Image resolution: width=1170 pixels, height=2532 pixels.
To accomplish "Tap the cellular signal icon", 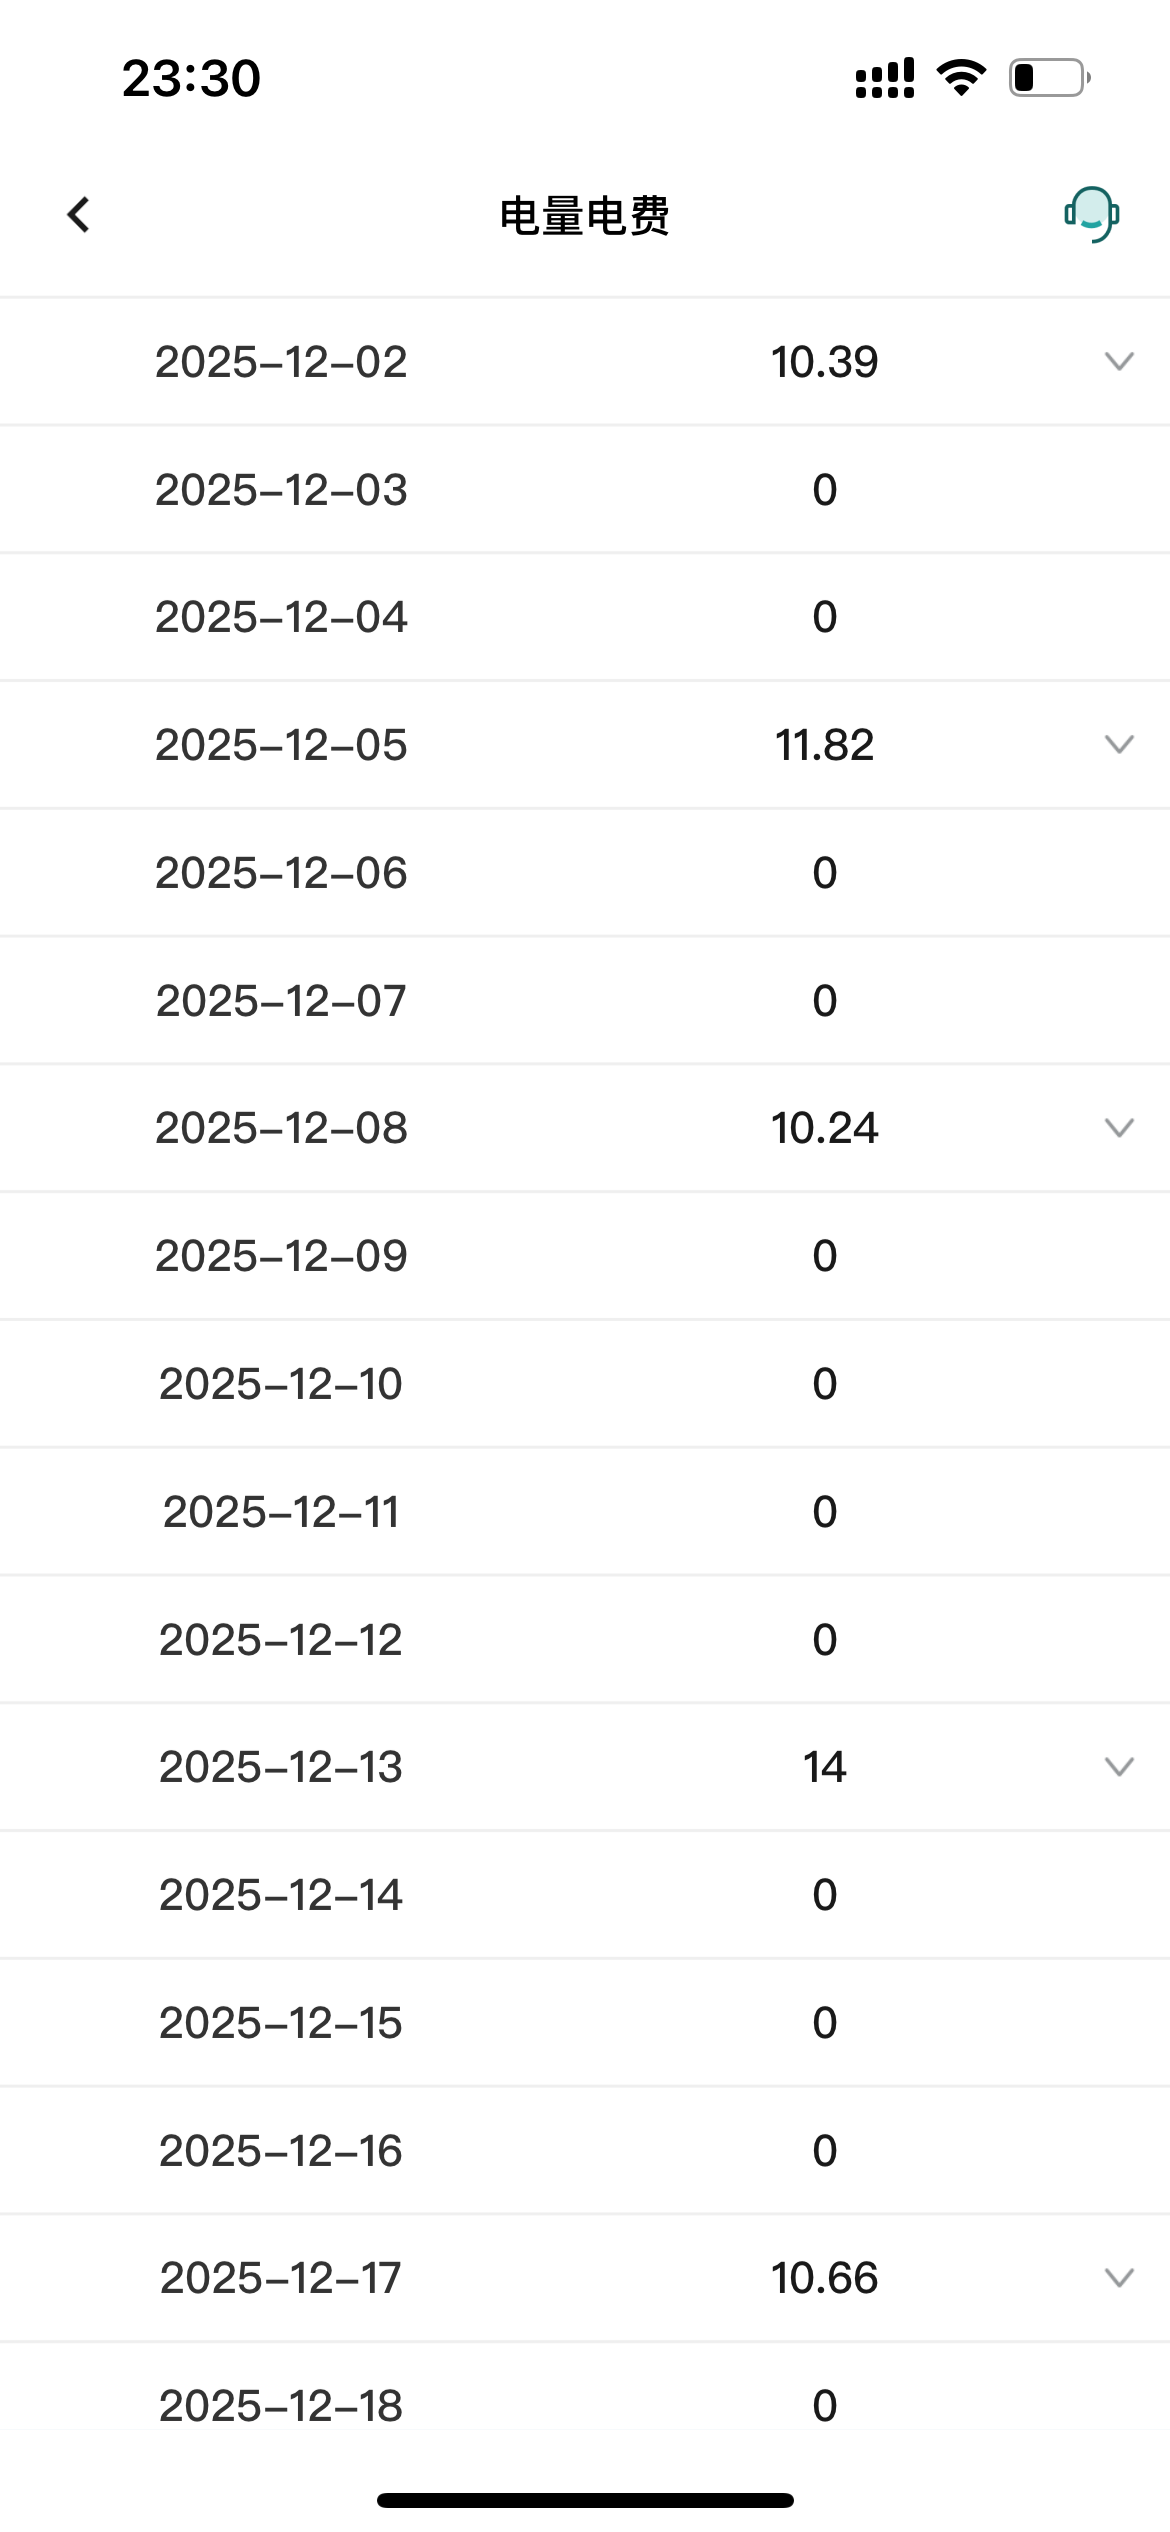I will (885, 78).
